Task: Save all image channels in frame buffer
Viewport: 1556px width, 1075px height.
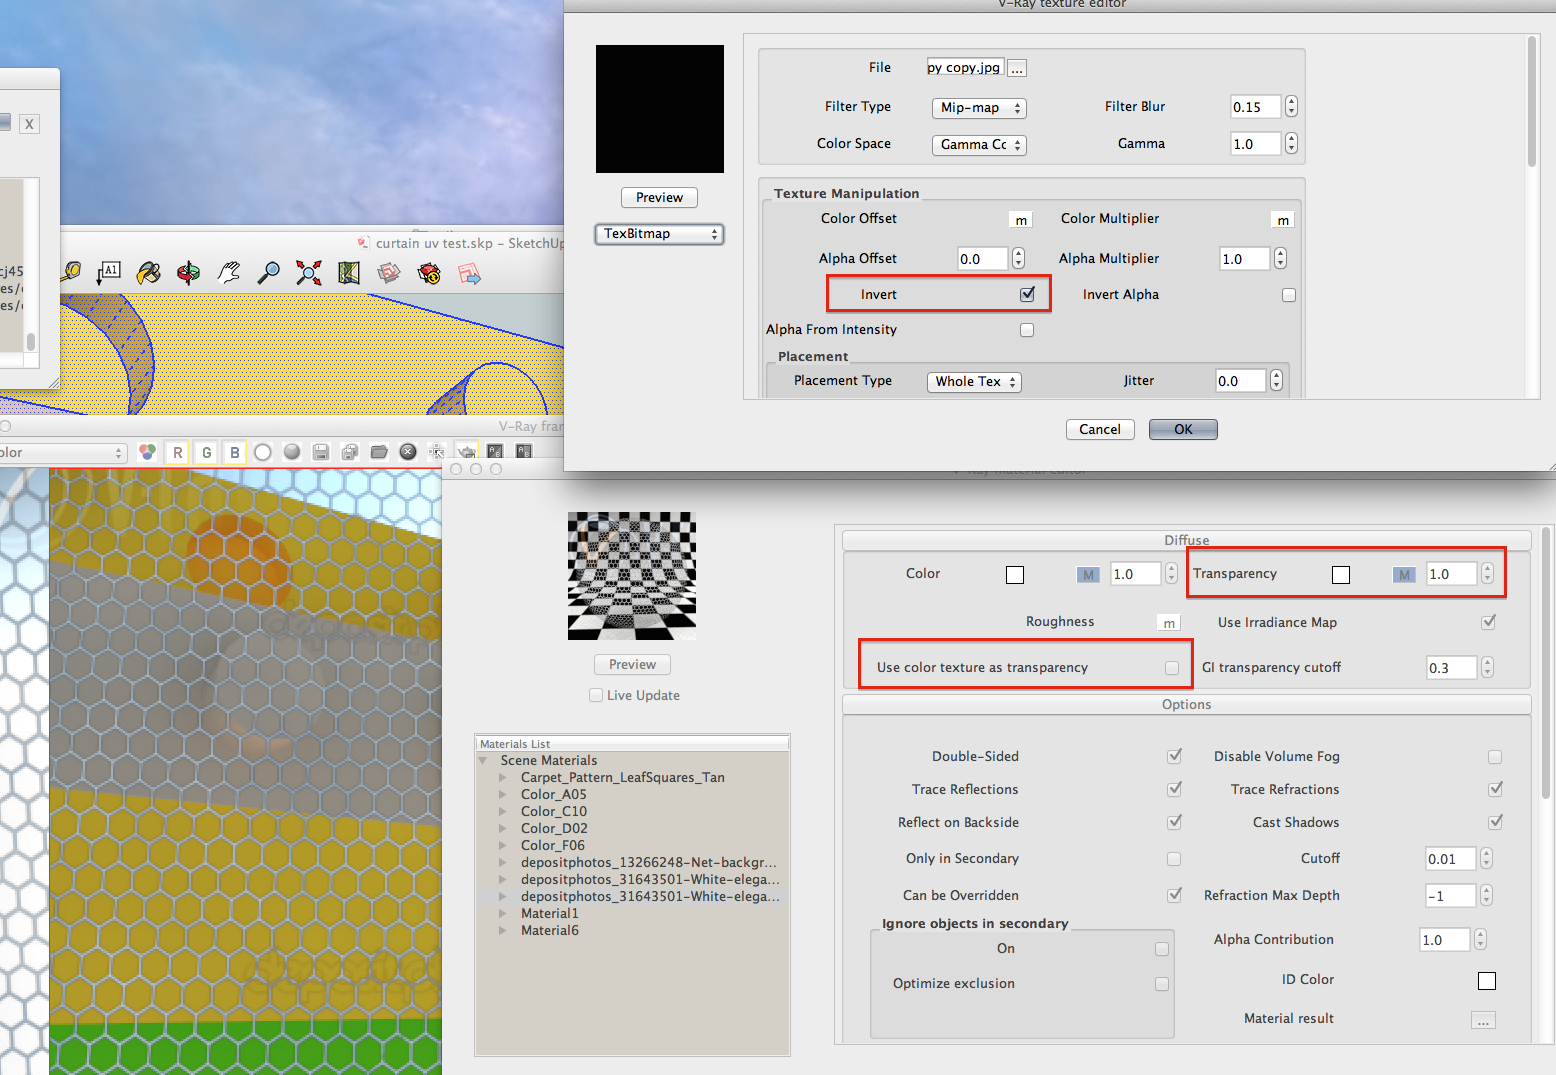Action: 349,452
